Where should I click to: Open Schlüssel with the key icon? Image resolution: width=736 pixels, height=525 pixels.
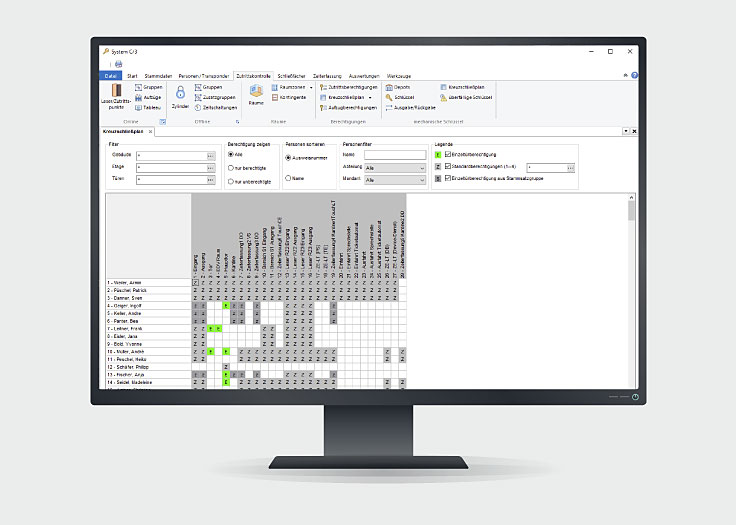(400, 98)
